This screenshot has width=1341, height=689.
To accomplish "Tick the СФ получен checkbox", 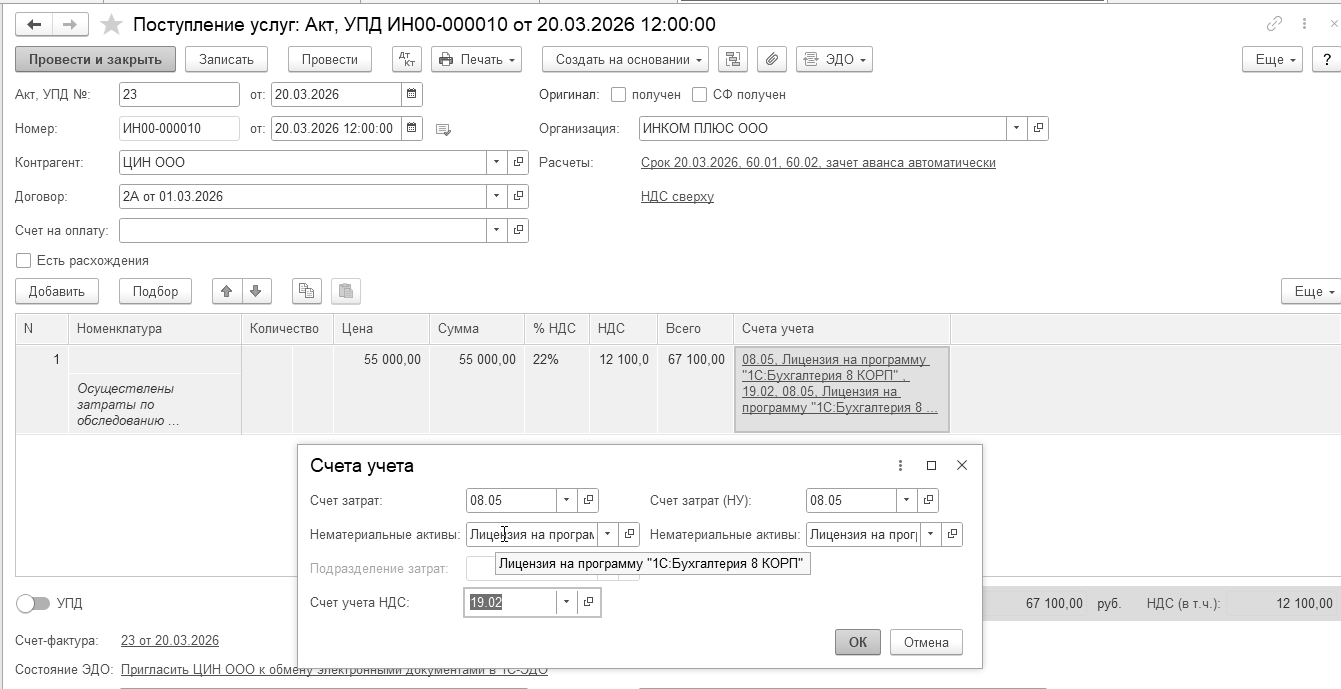I will click(x=698, y=95).
